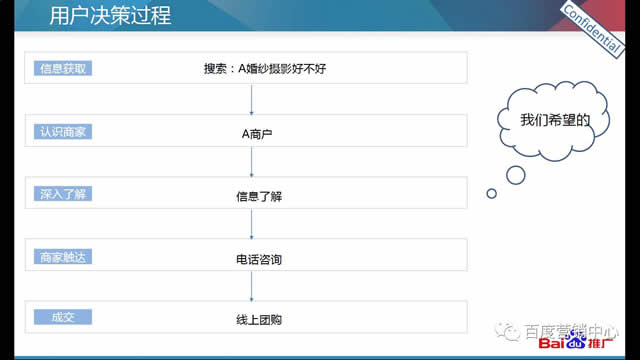640x360 pixels.
Task: Click the small thought bubble circle
Action: click(x=491, y=193)
